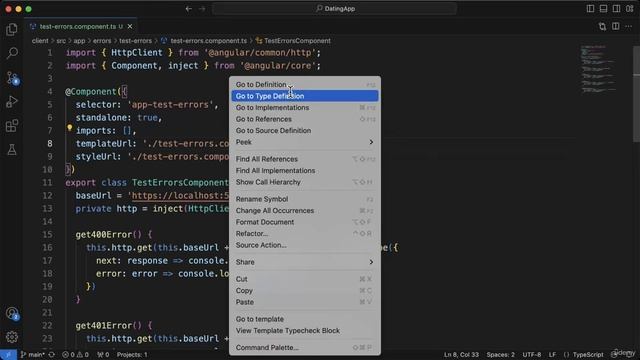Screen dimensions: 640x360
Task: Choose Go to Source Definition
Action: coord(305,131)
